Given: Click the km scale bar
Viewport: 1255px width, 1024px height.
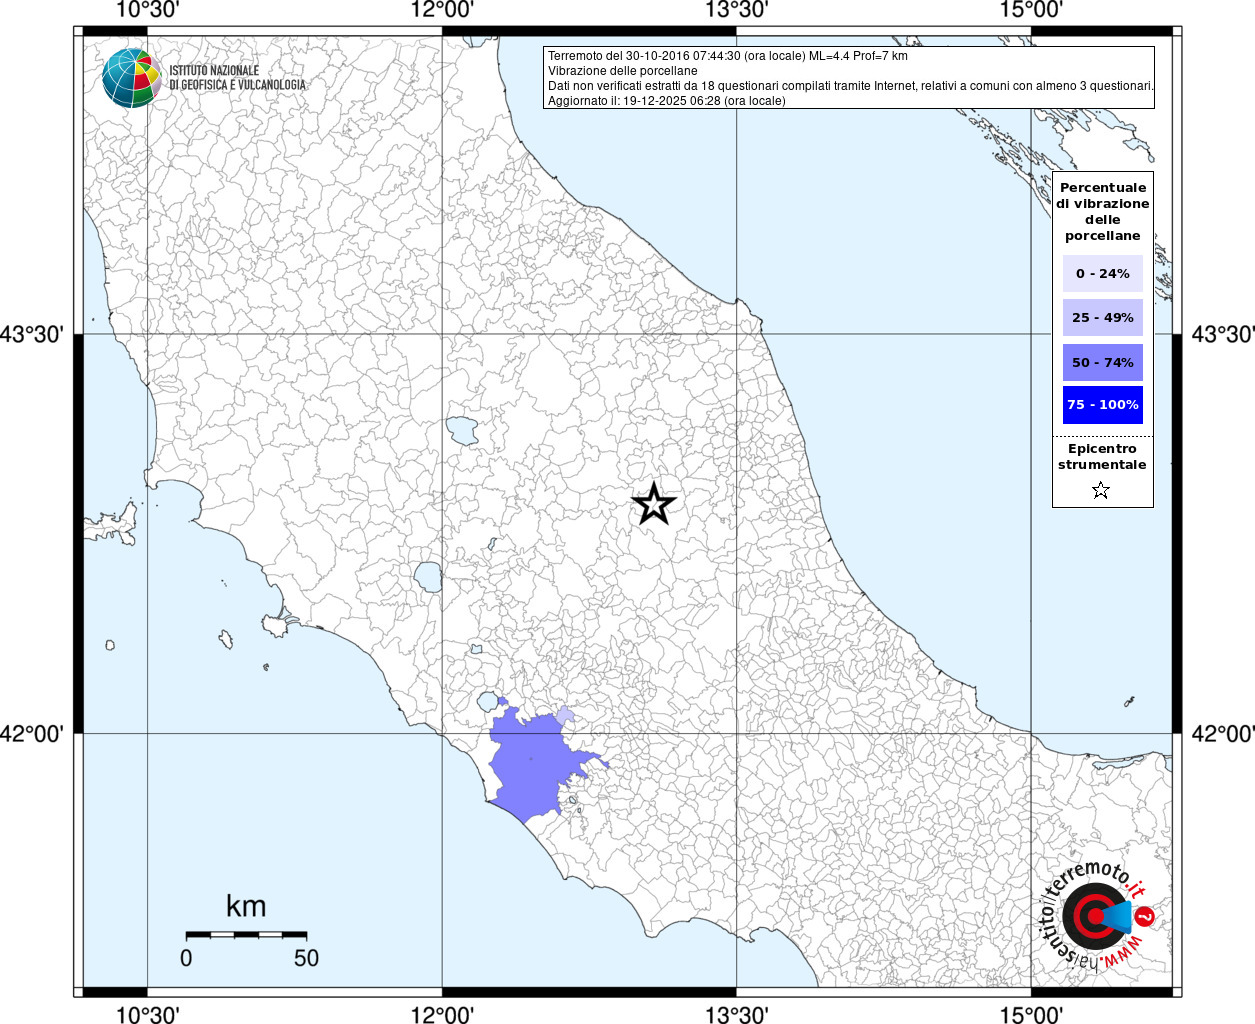Looking at the screenshot, I should click(x=246, y=935).
